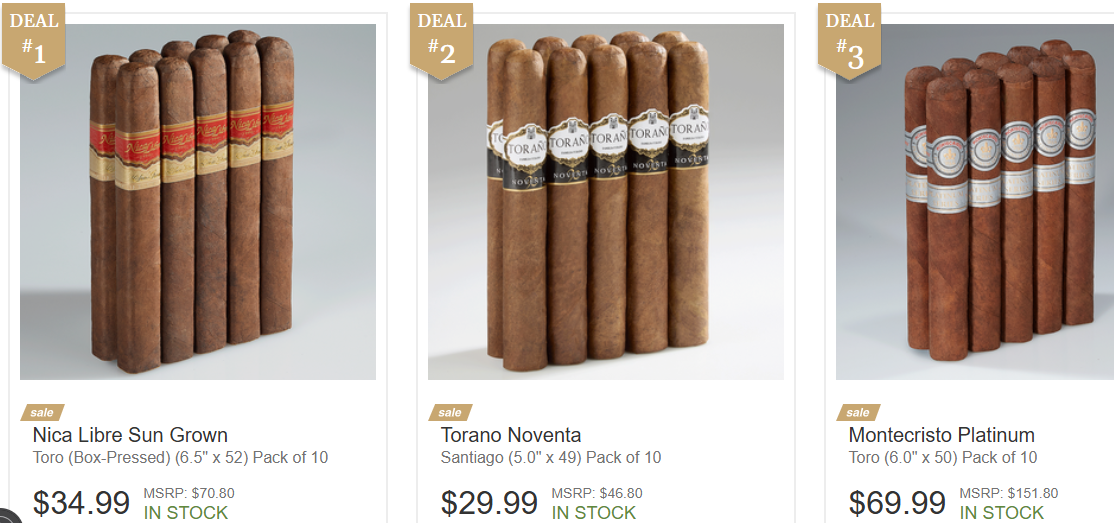
Task: Click the $29.99 price
Action: pyautogui.click(x=490, y=503)
